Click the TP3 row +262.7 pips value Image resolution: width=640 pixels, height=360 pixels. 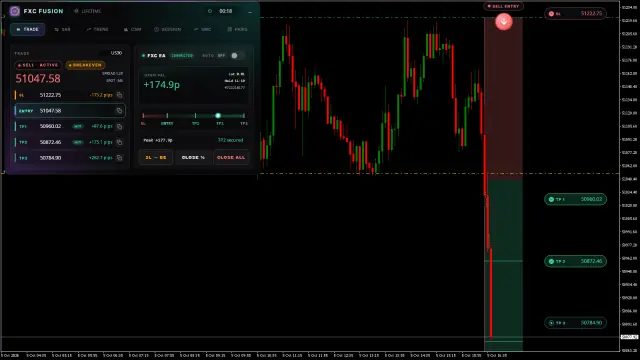[x=100, y=158]
